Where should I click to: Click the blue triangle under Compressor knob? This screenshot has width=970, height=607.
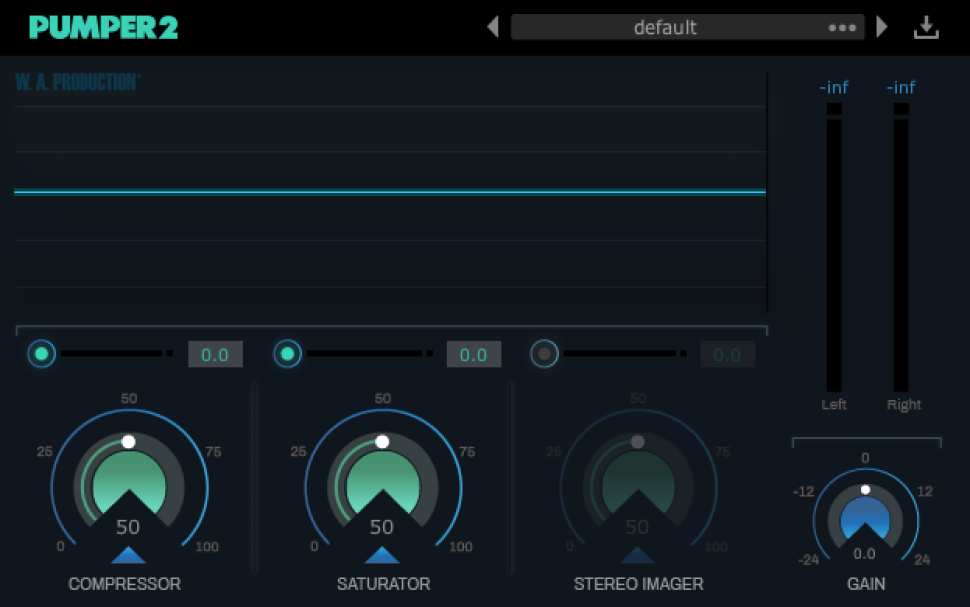pyautogui.click(x=129, y=555)
